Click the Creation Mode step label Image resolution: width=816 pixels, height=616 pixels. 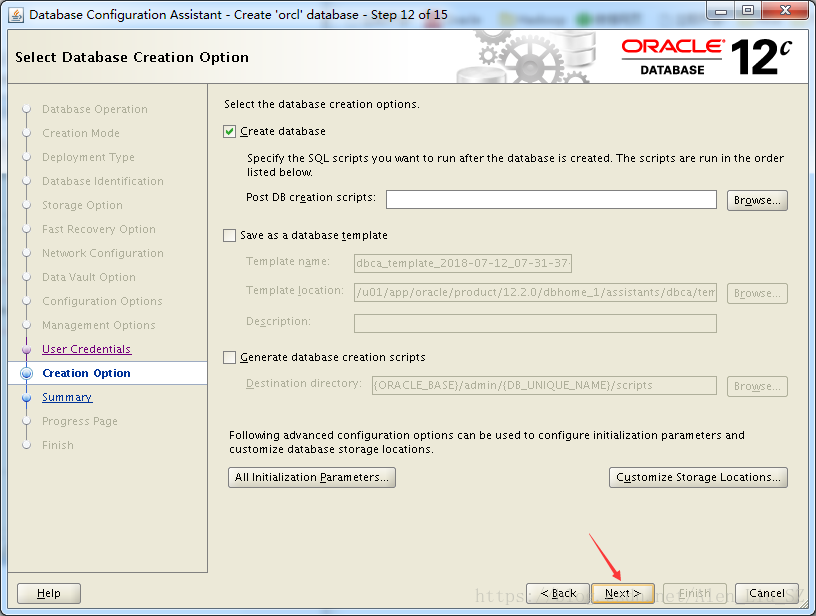click(81, 133)
